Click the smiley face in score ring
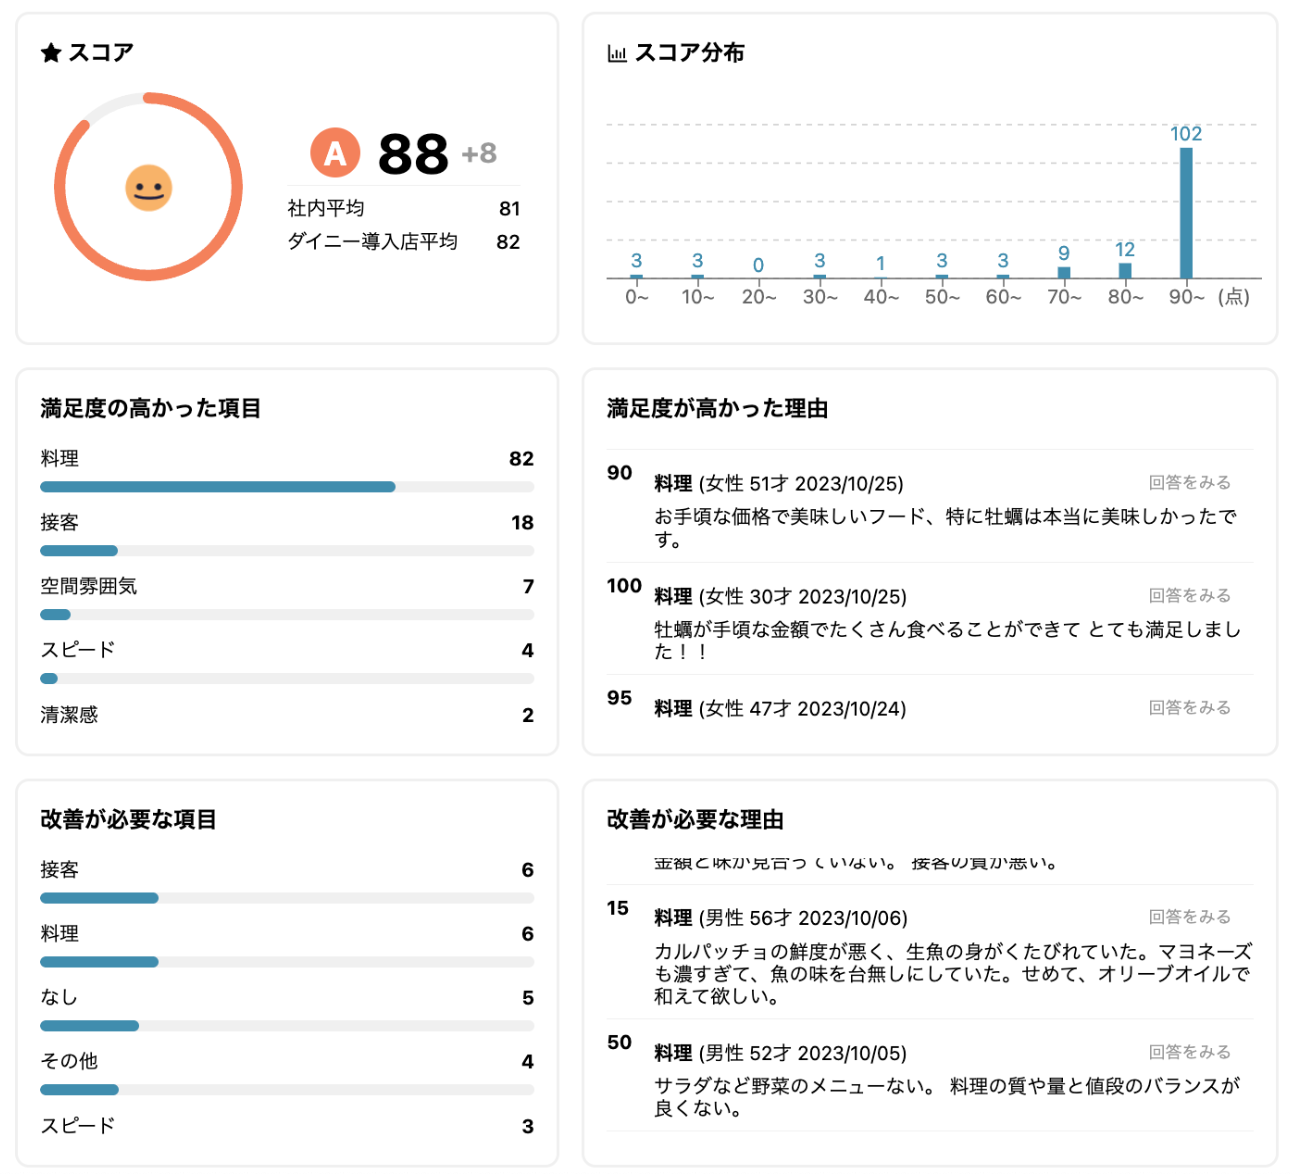This screenshot has width=1292, height=1174. tap(148, 188)
